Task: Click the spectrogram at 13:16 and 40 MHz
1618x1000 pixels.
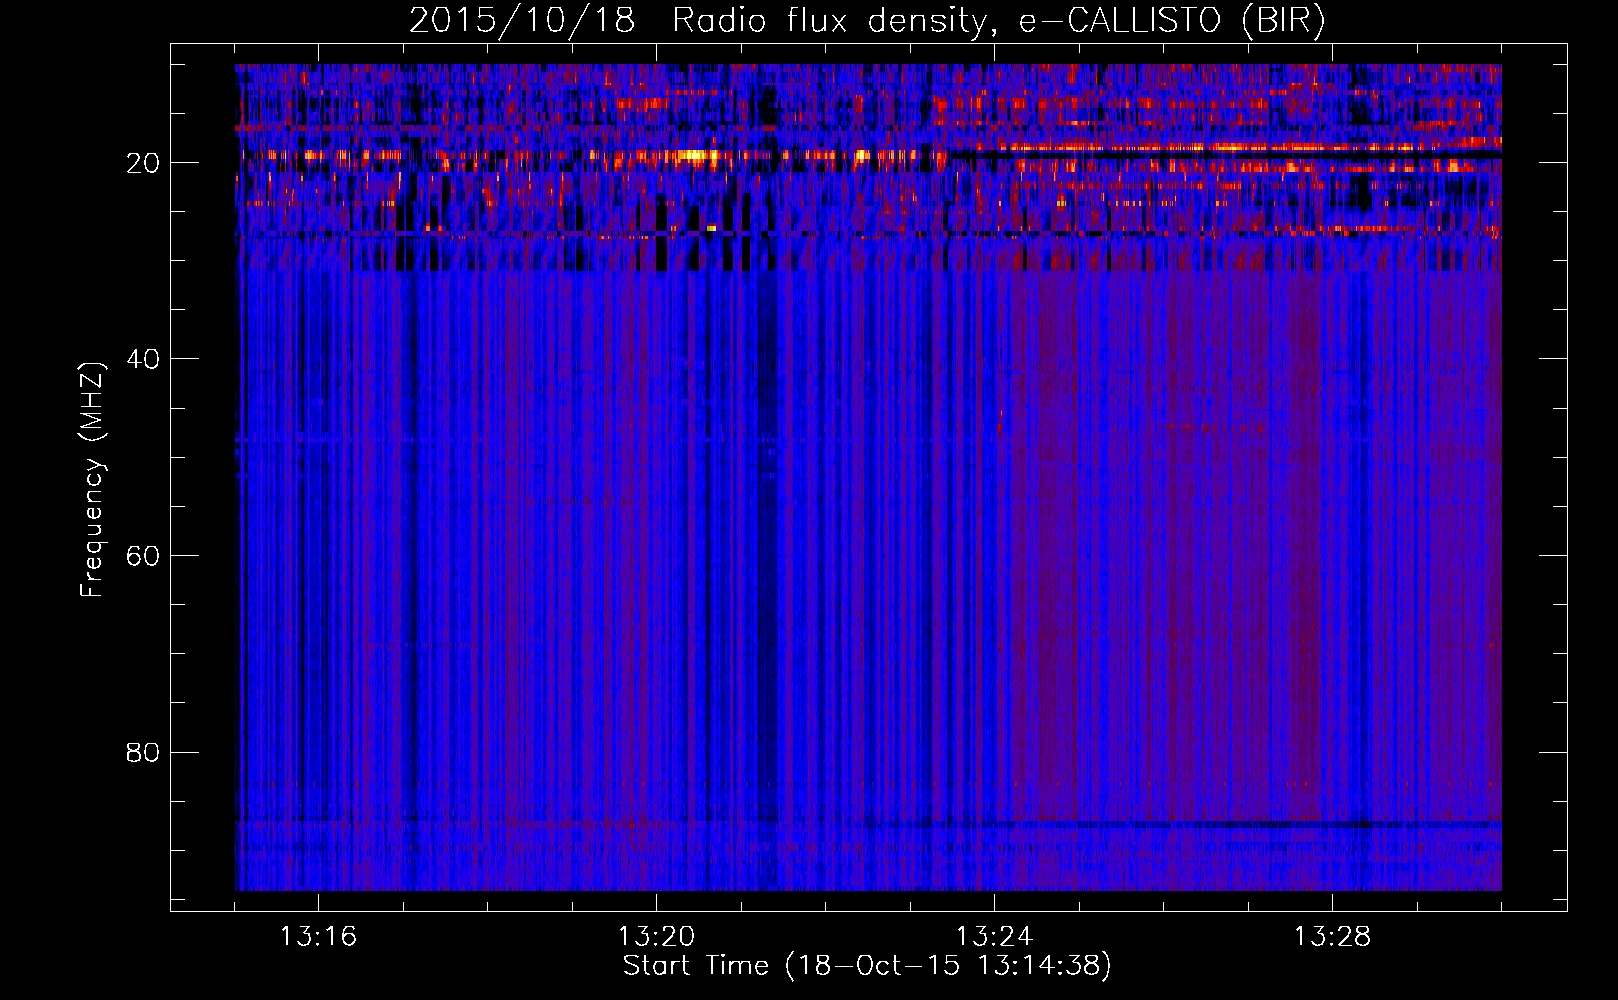Action: pyautogui.click(x=318, y=358)
